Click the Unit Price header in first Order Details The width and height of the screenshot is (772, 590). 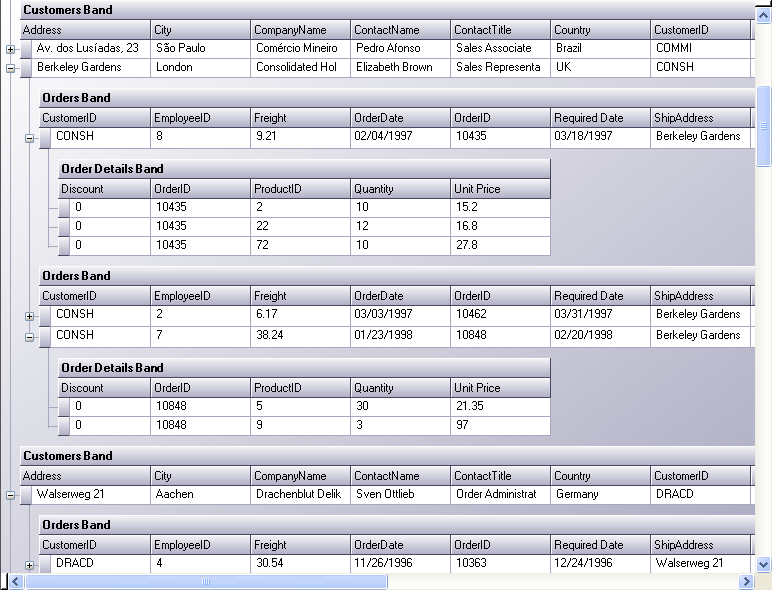(x=500, y=189)
